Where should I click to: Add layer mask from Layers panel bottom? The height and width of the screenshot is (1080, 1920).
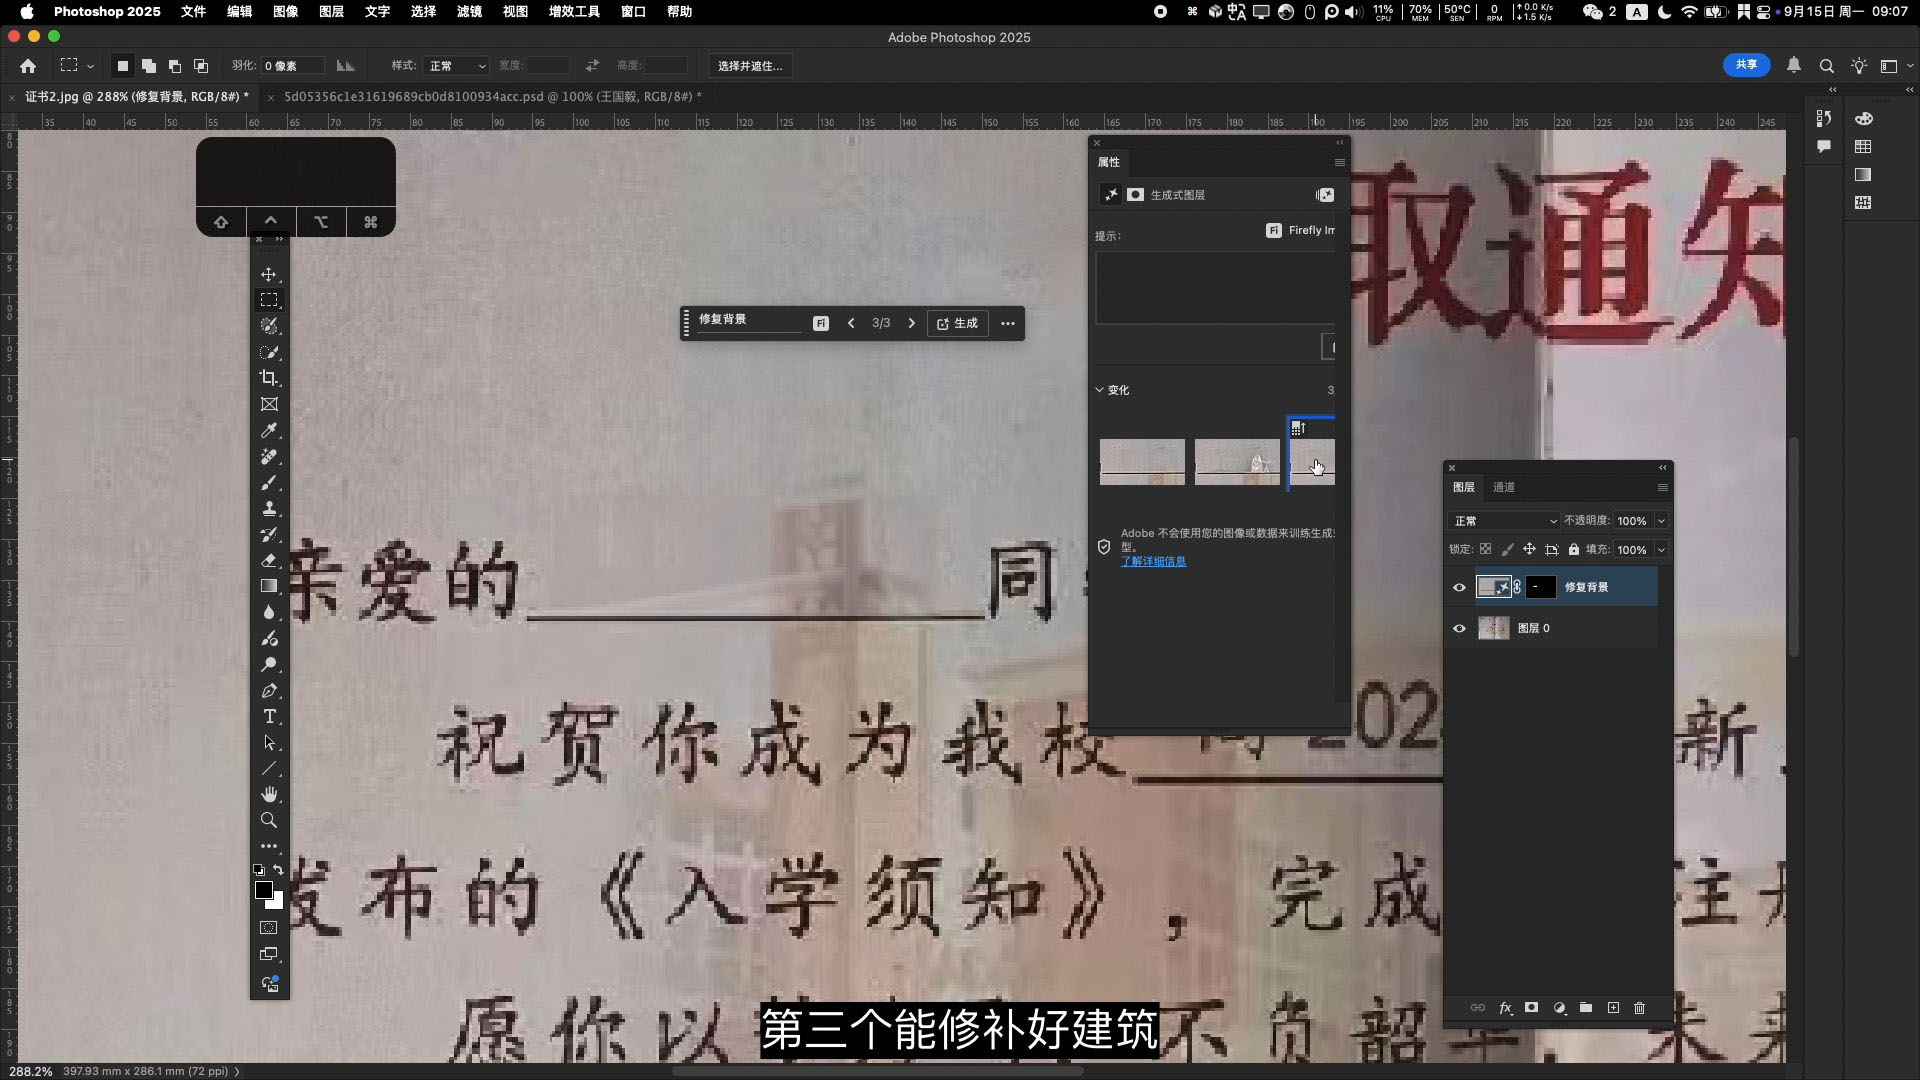point(1531,1008)
